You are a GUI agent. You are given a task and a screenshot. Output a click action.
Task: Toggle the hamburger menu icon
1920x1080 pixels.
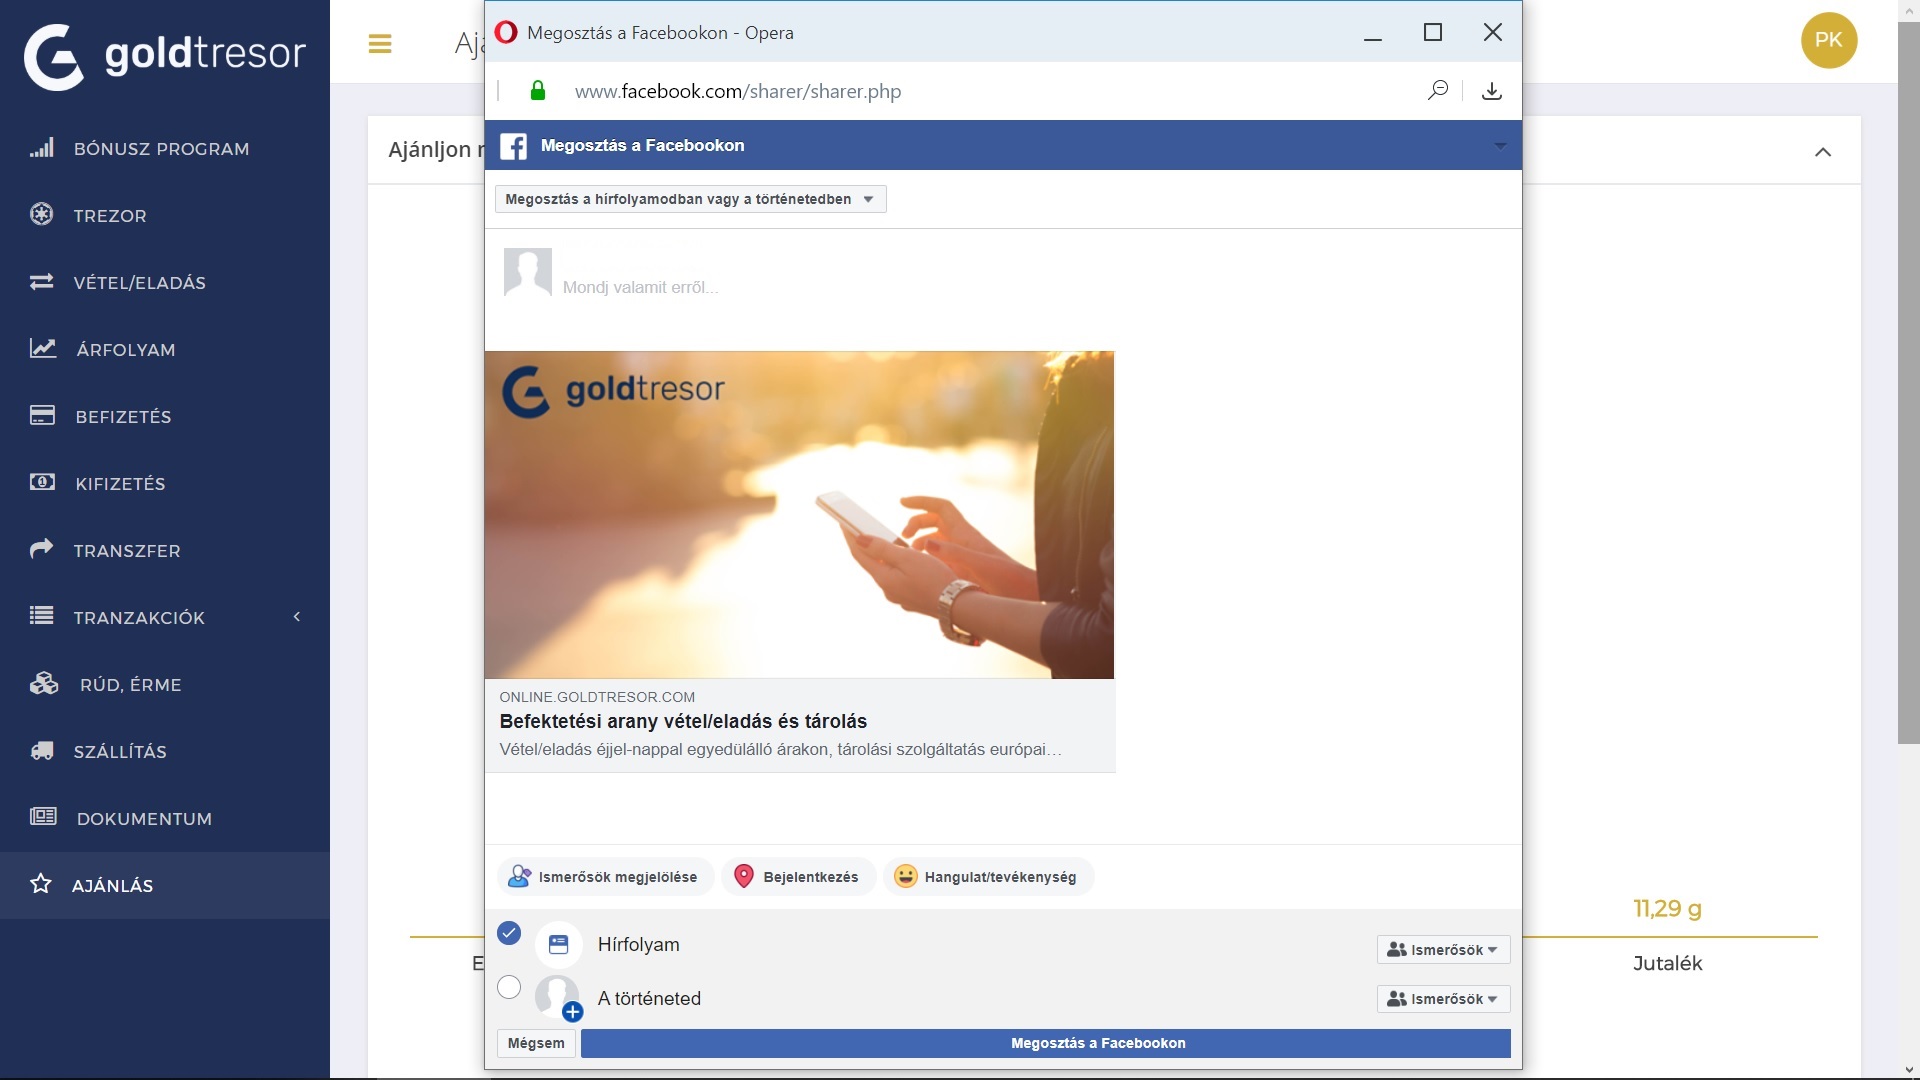tap(380, 44)
